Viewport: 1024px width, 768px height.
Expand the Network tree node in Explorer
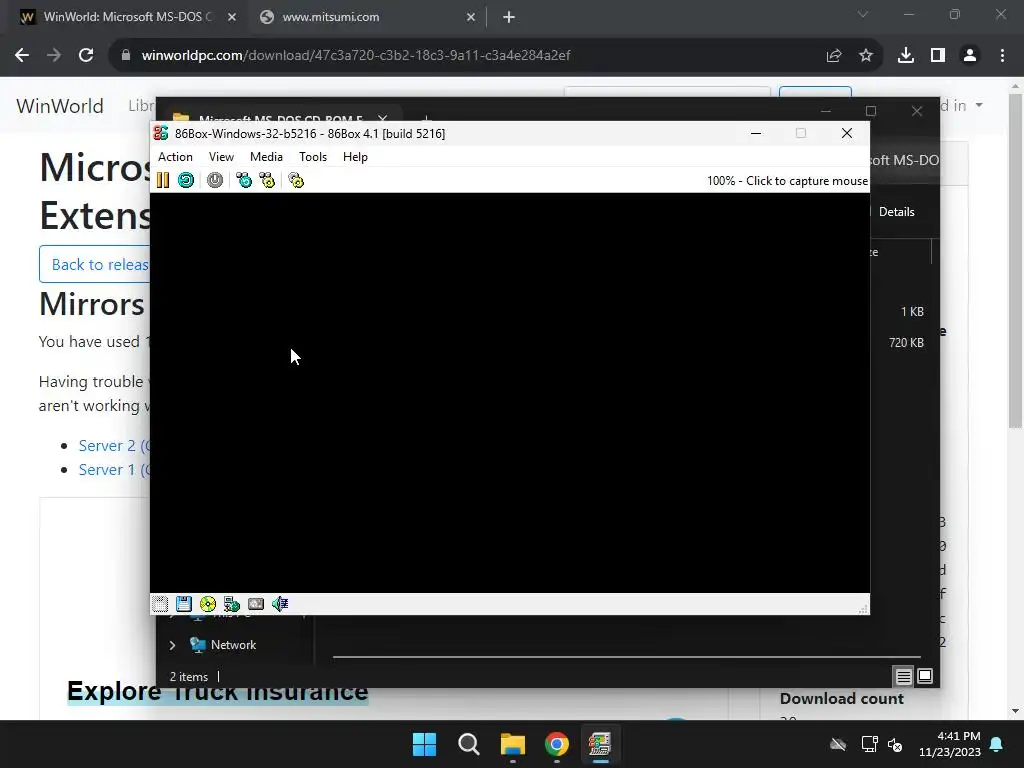pyautogui.click(x=172, y=645)
